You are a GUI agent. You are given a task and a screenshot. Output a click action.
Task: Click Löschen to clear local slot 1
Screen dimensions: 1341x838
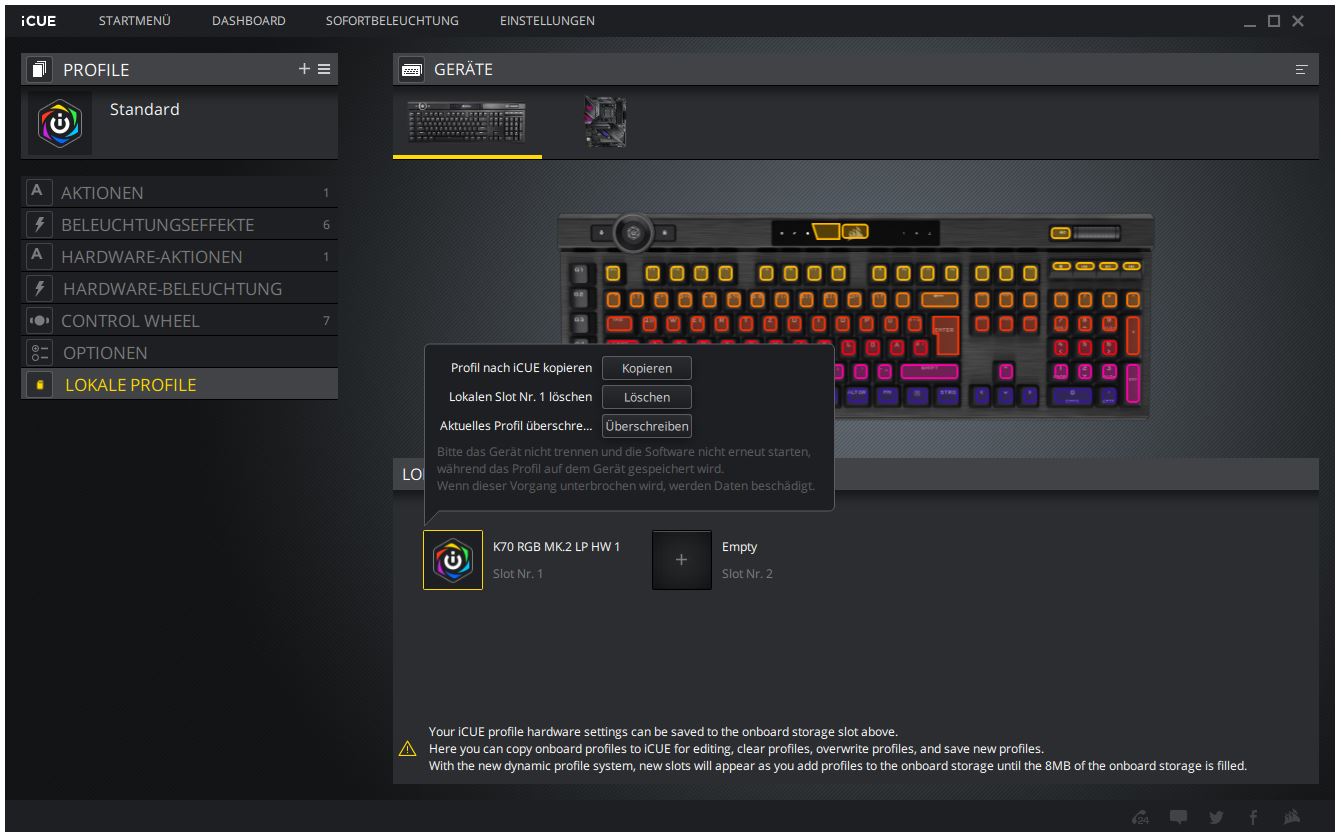(x=646, y=397)
